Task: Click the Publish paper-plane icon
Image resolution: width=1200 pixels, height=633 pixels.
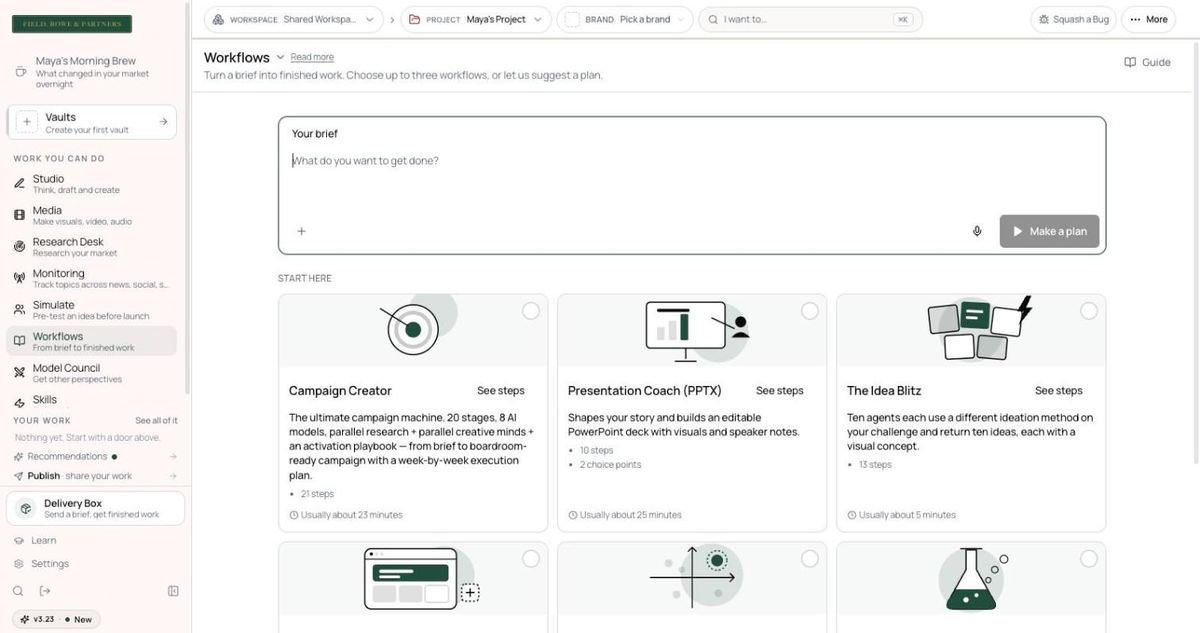Action: (x=19, y=476)
